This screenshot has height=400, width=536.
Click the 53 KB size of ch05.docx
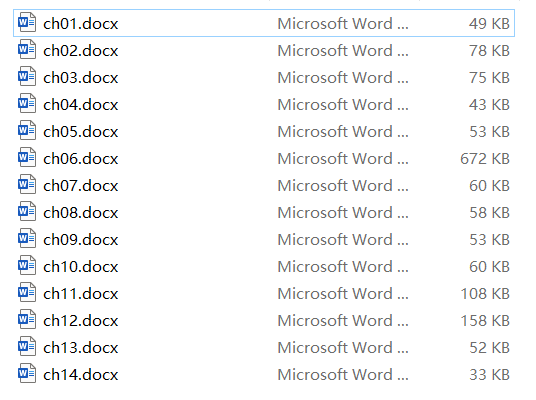489,132
